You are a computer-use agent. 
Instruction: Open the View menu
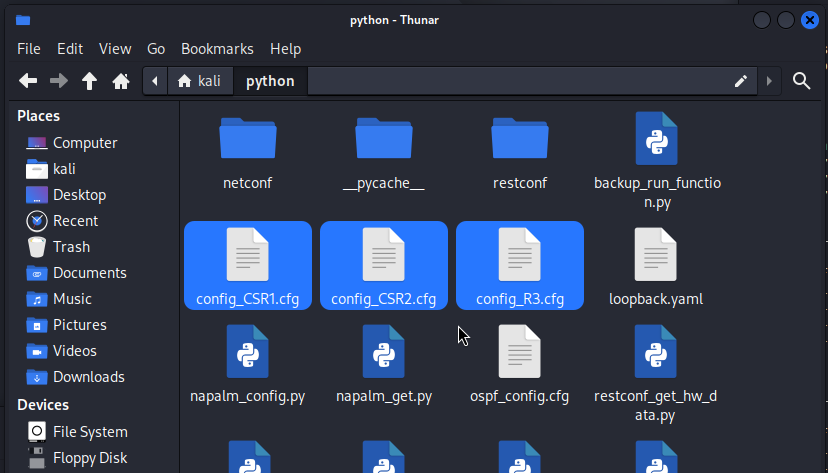click(x=115, y=49)
